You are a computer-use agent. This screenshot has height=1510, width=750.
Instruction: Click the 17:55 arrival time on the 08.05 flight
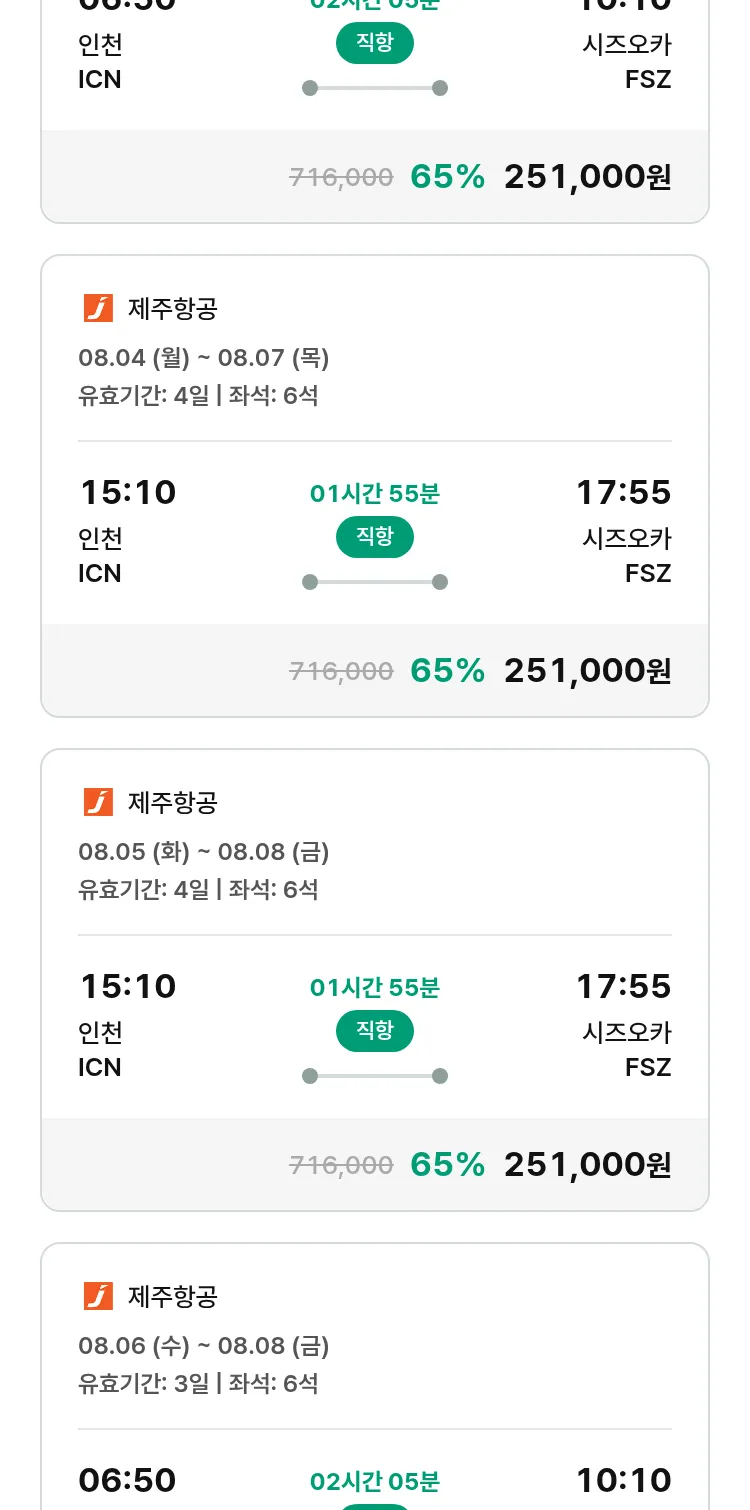[623, 986]
